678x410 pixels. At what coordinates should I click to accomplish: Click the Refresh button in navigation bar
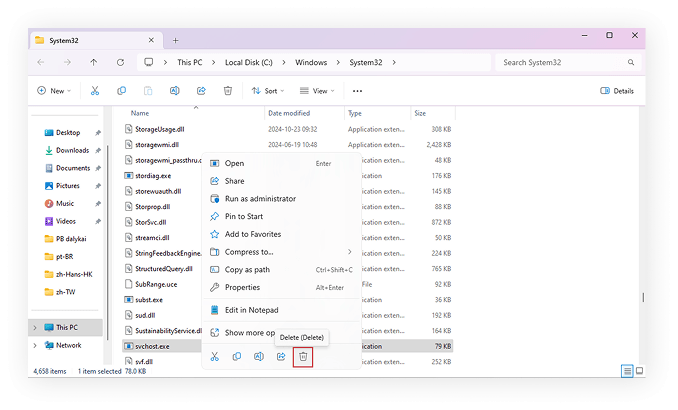[x=120, y=62]
